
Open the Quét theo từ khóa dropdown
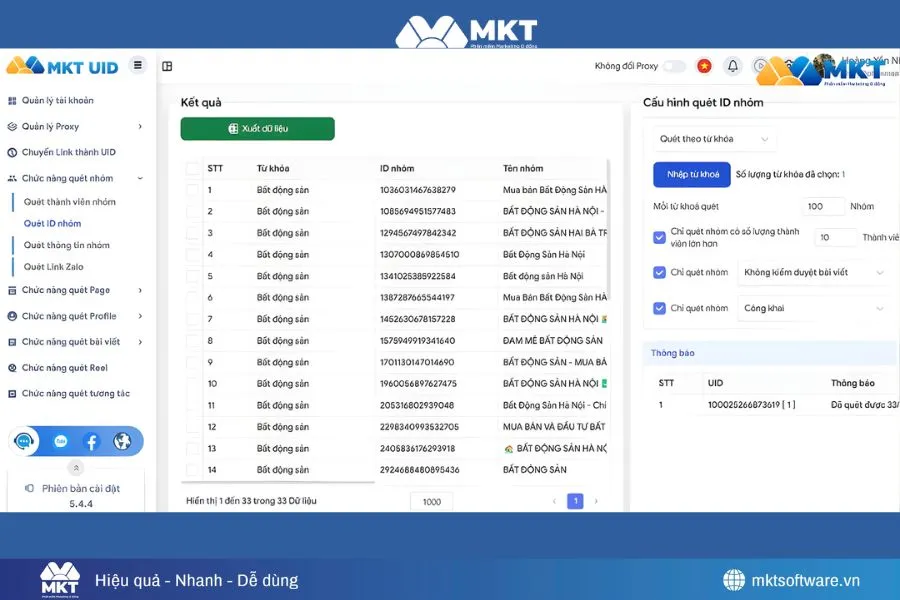(x=714, y=139)
